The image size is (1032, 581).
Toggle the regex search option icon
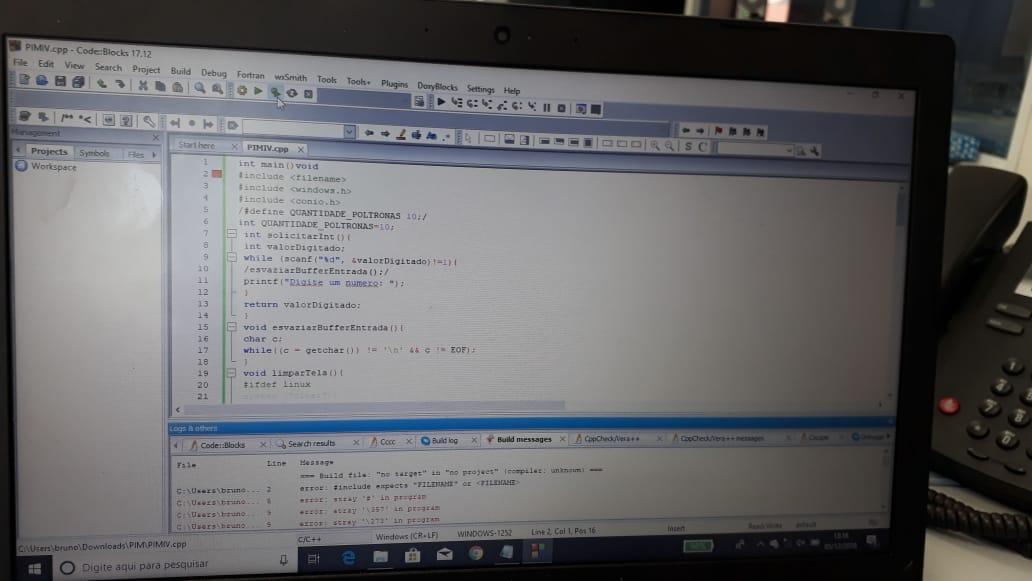[x=446, y=136]
